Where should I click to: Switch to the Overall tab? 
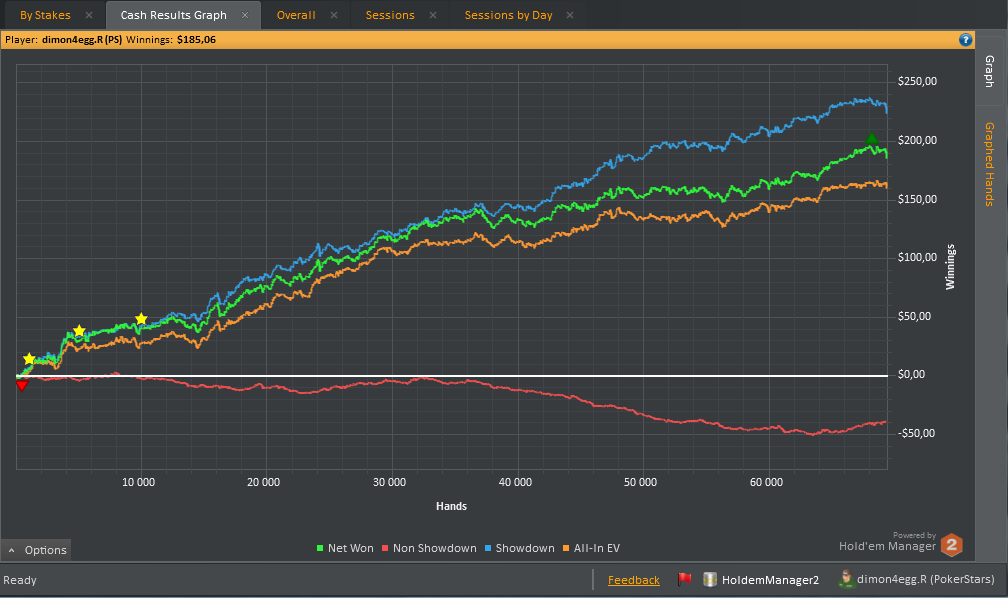coord(296,15)
